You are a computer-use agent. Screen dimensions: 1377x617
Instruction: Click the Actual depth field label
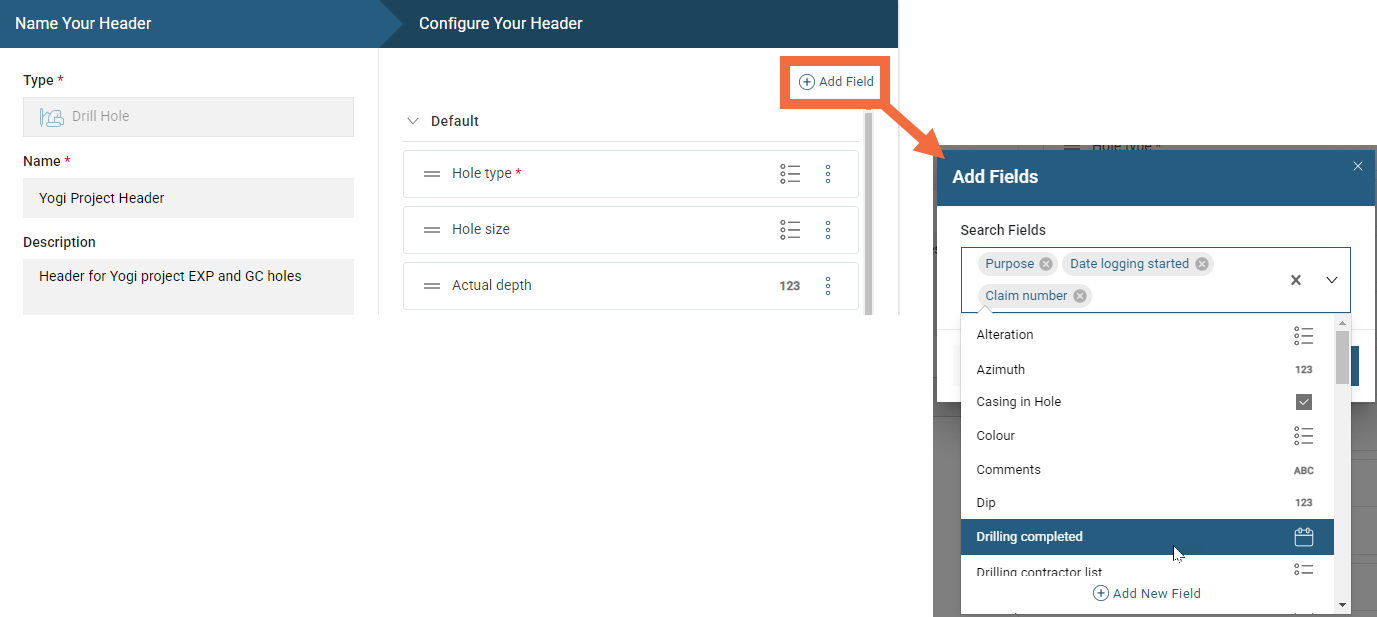click(492, 286)
